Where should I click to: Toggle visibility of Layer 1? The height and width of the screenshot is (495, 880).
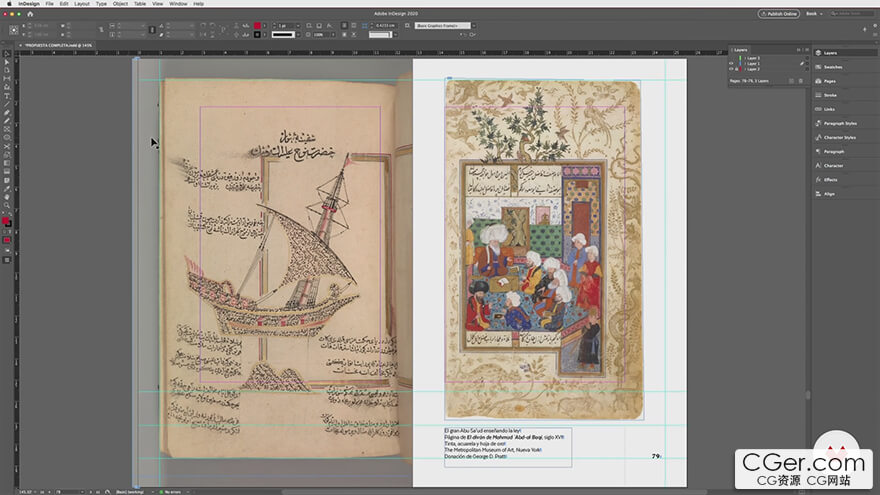coord(731,63)
